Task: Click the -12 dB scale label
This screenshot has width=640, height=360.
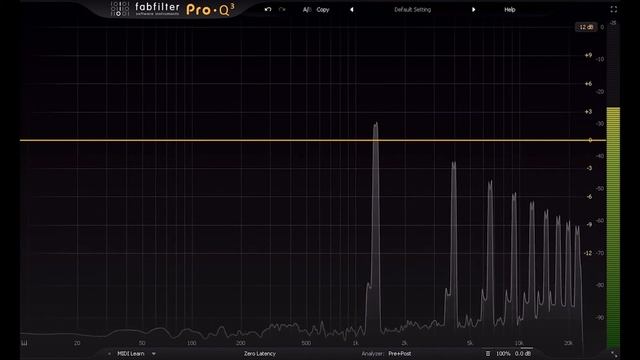Action: point(588,253)
